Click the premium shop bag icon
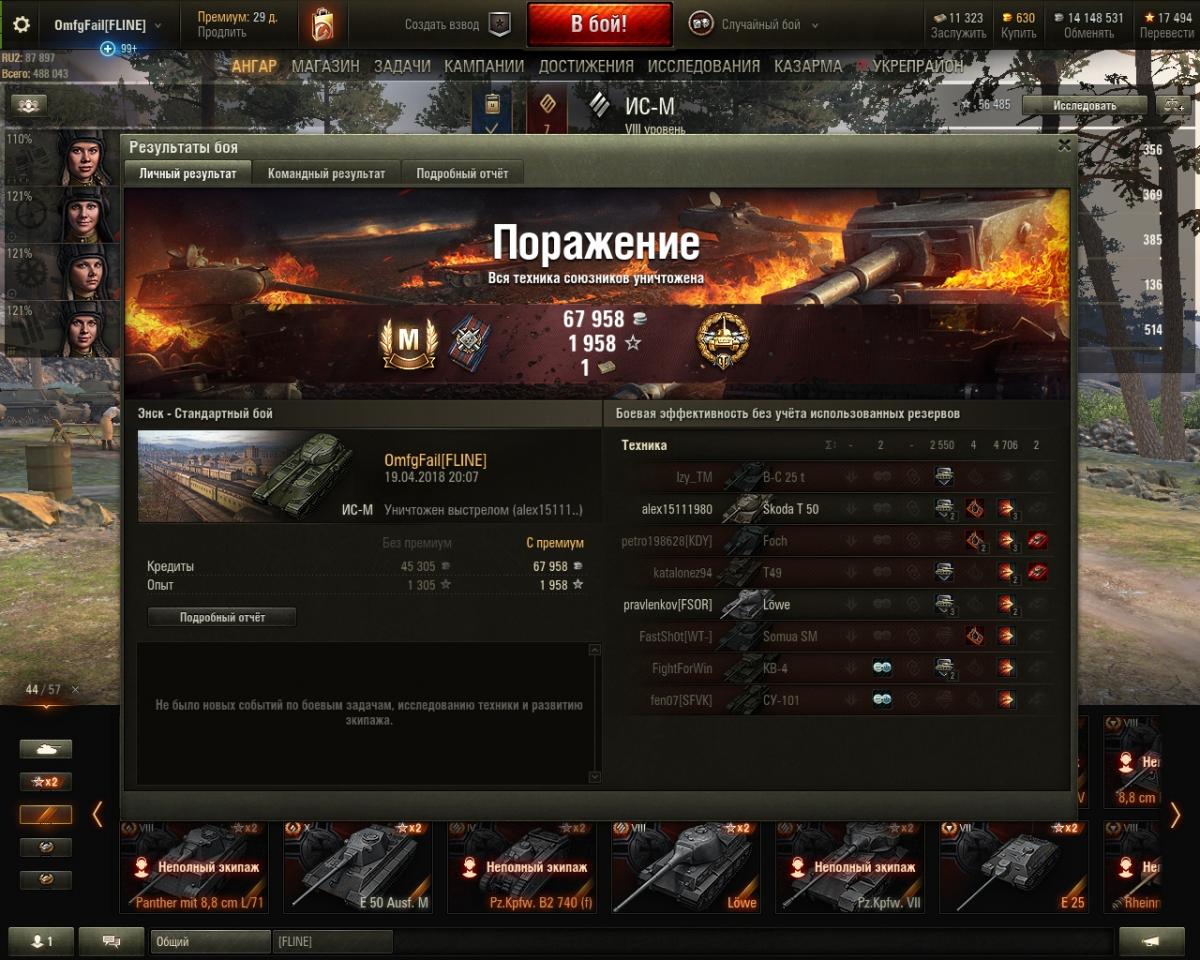This screenshot has height=960, width=1200. point(322,25)
